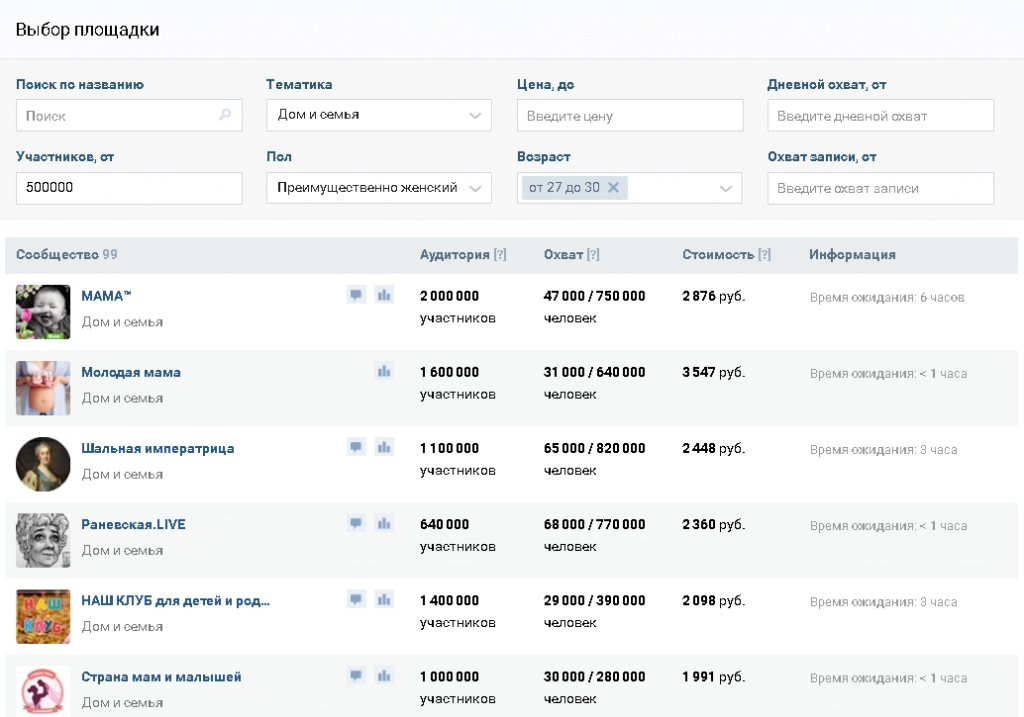This screenshot has height=717, width=1024.
Task: Click audience value 1 600 000
Action: (449, 372)
